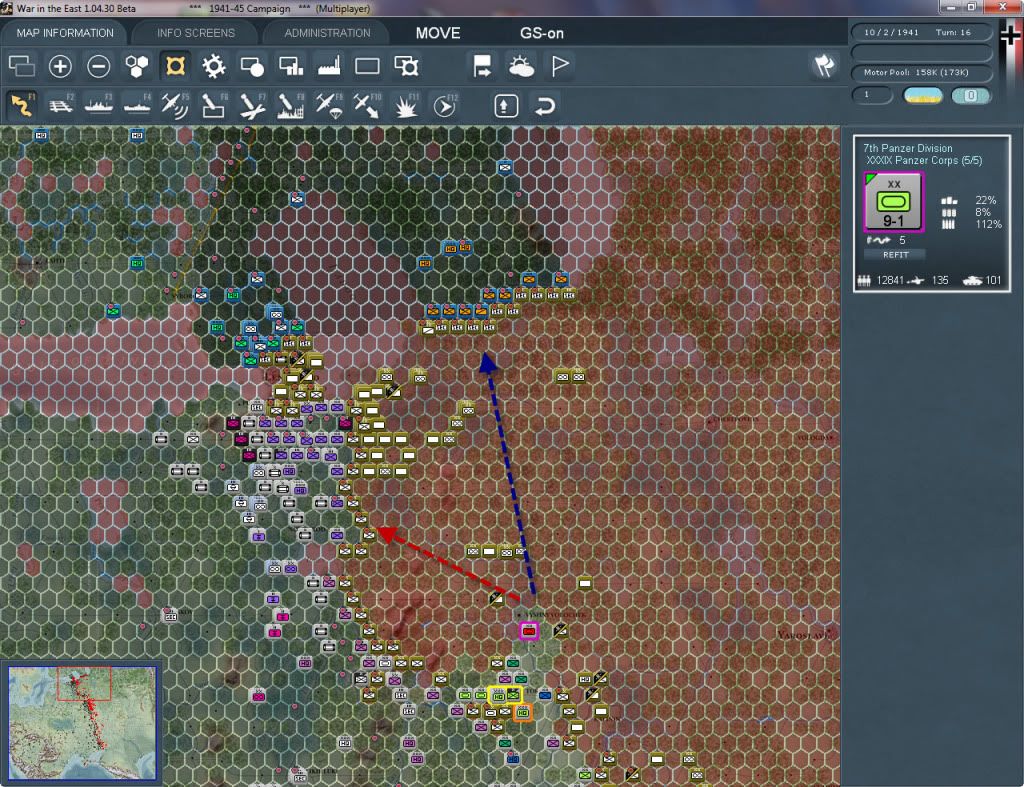Click the screen with bar chart icon

pos(291,66)
